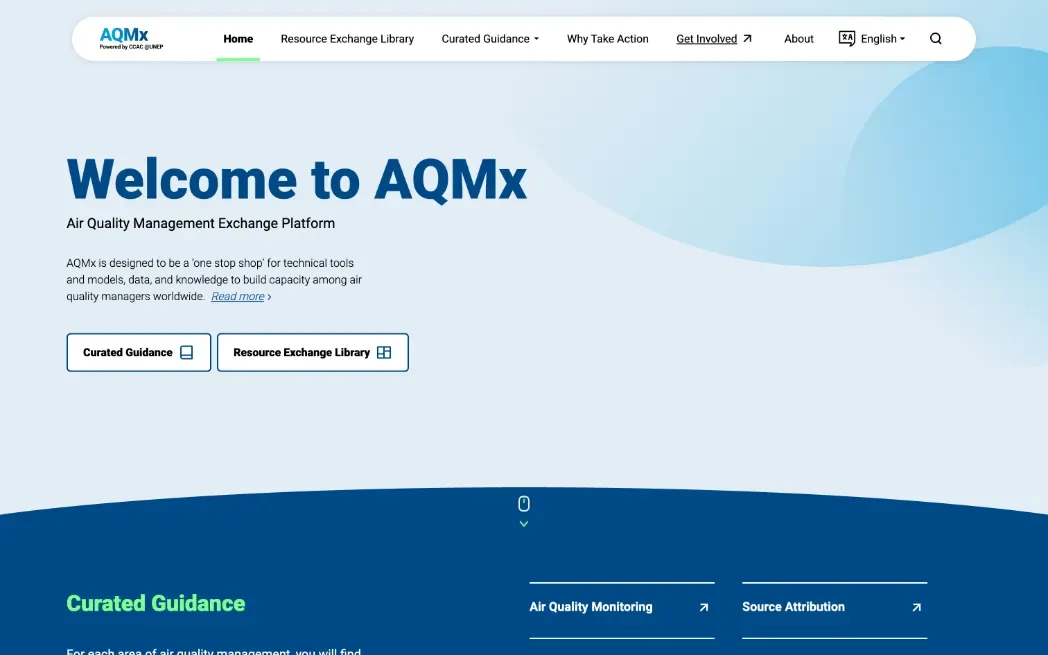Follow the Read more link
The width and height of the screenshot is (1048, 655).
(x=238, y=297)
